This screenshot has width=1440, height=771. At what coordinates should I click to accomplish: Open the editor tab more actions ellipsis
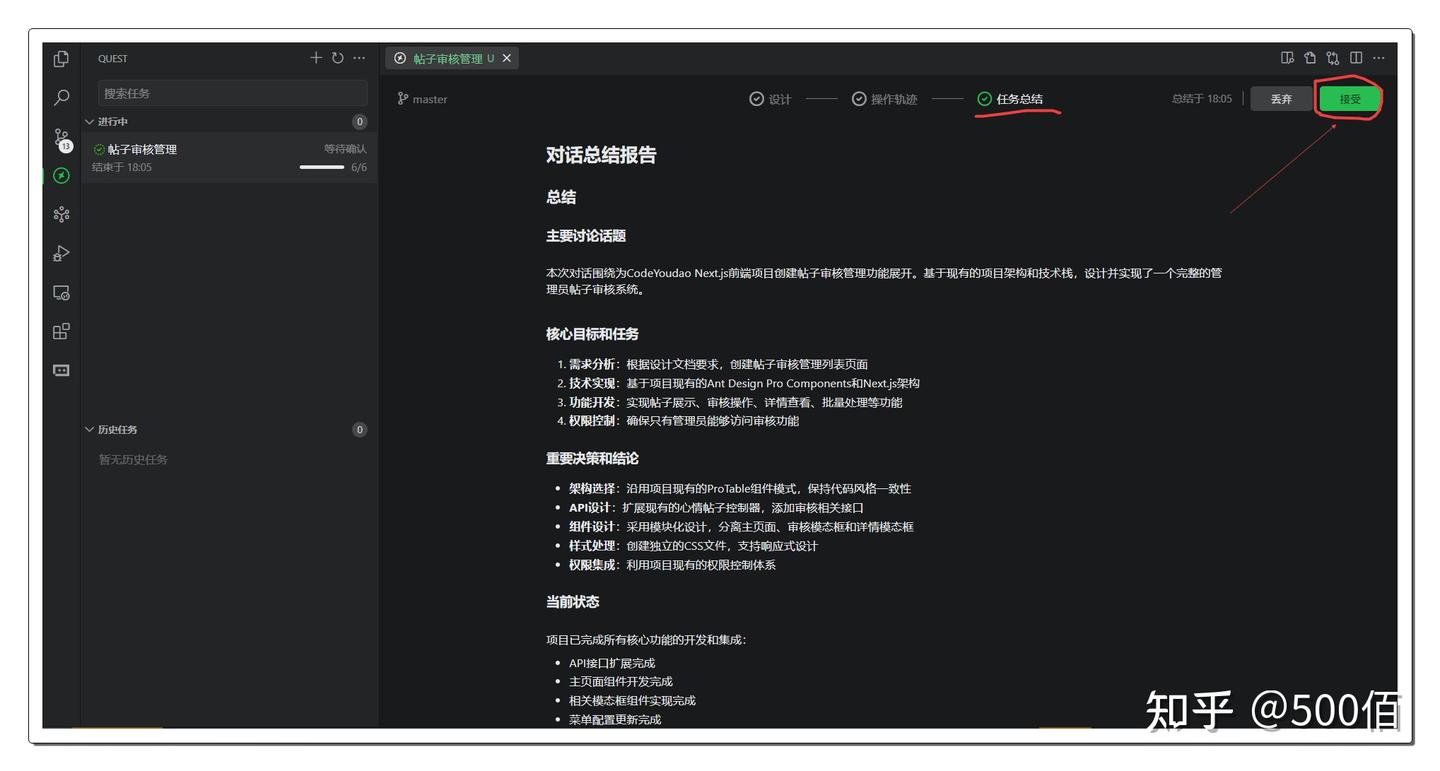coord(1378,58)
